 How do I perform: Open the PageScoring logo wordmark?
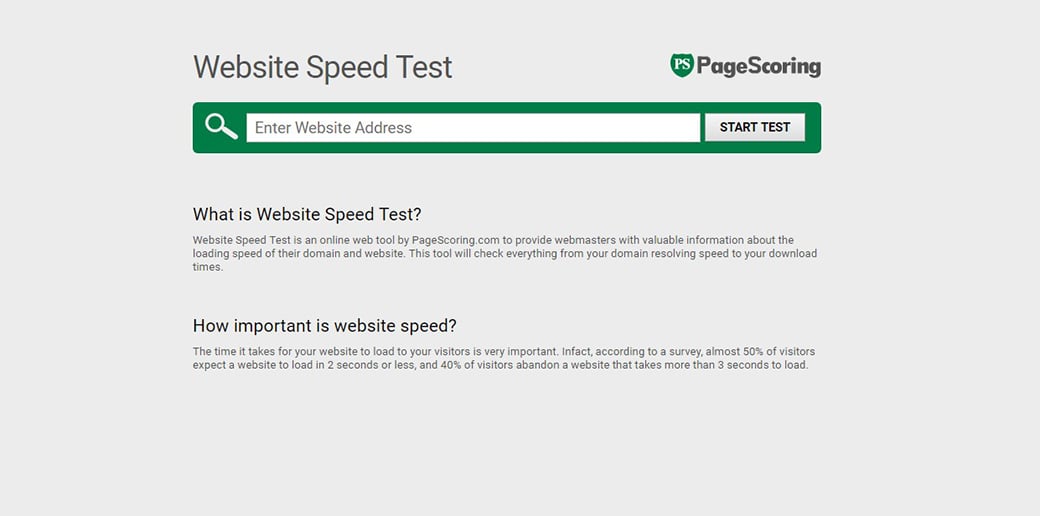[x=758, y=67]
